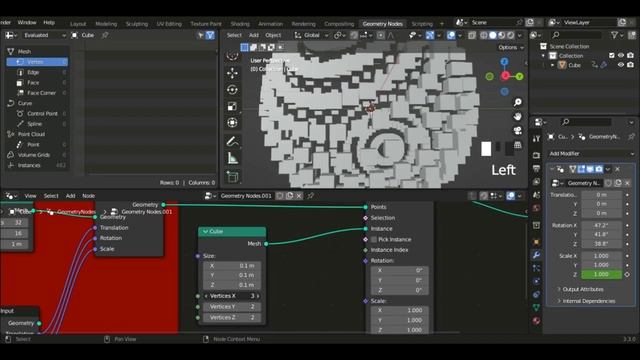Open the Help menu
640x360 pixels.
(49, 22)
